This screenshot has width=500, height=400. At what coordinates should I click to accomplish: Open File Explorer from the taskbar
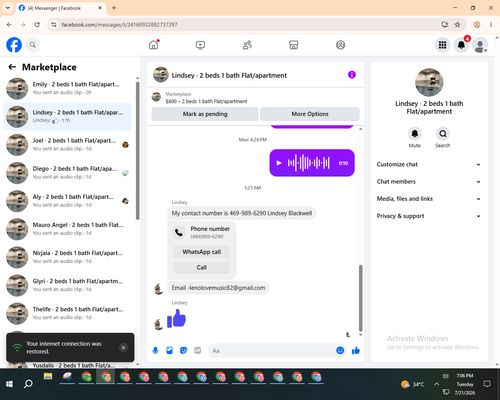pos(48,377)
